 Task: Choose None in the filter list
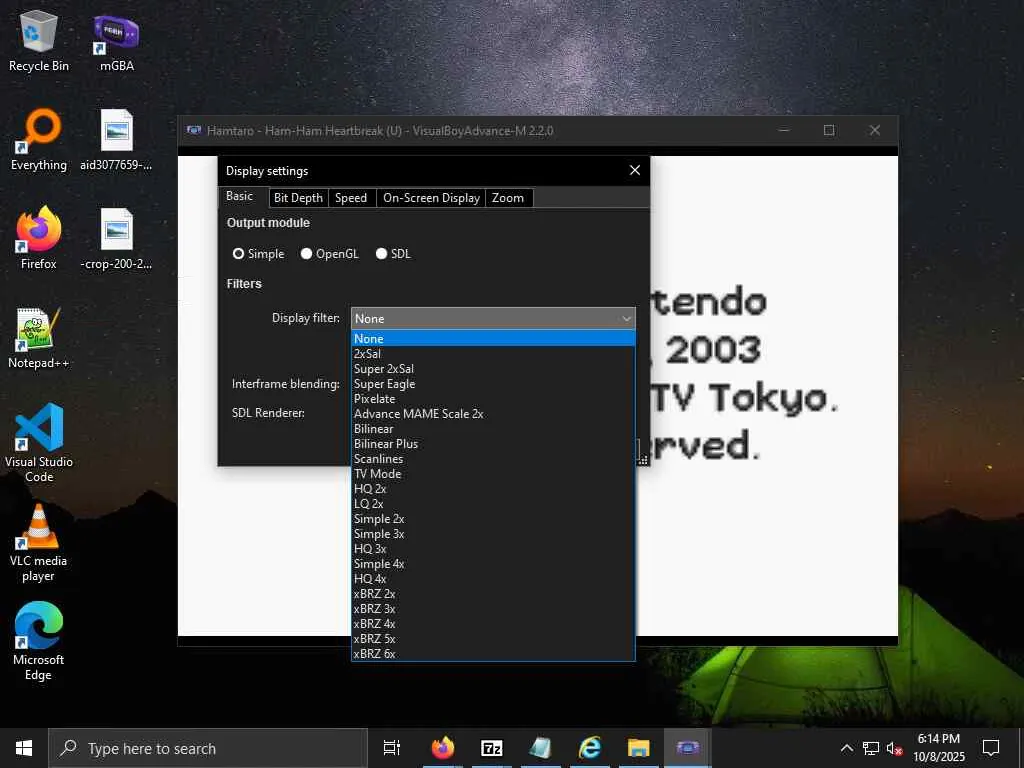(493, 338)
